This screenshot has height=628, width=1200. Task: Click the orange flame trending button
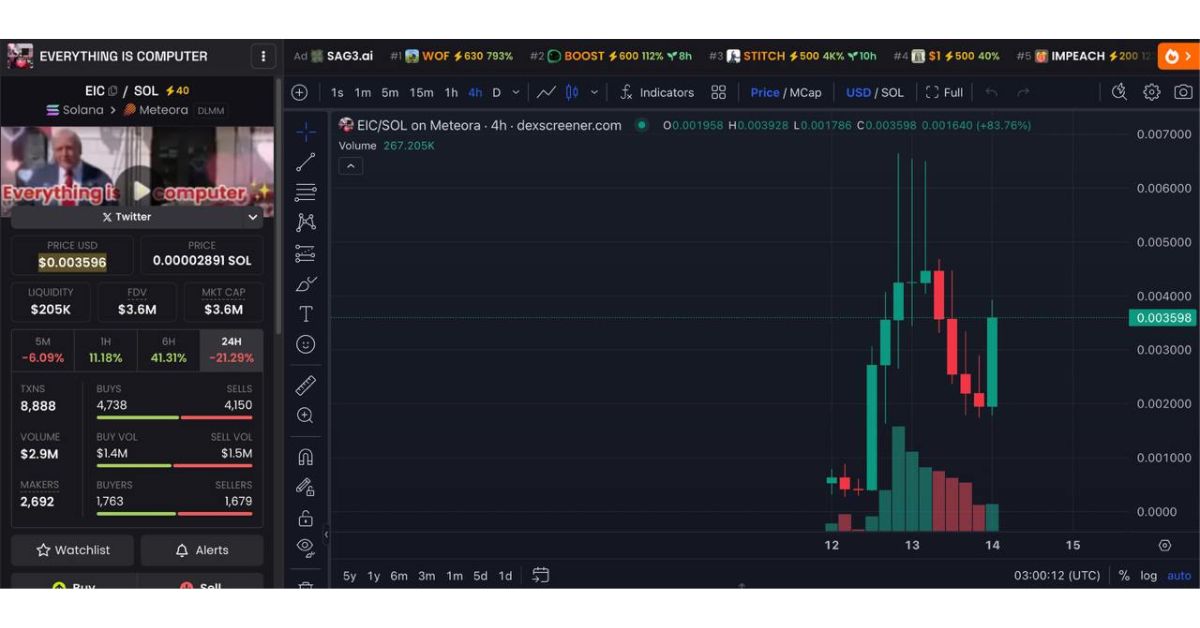pos(1176,56)
